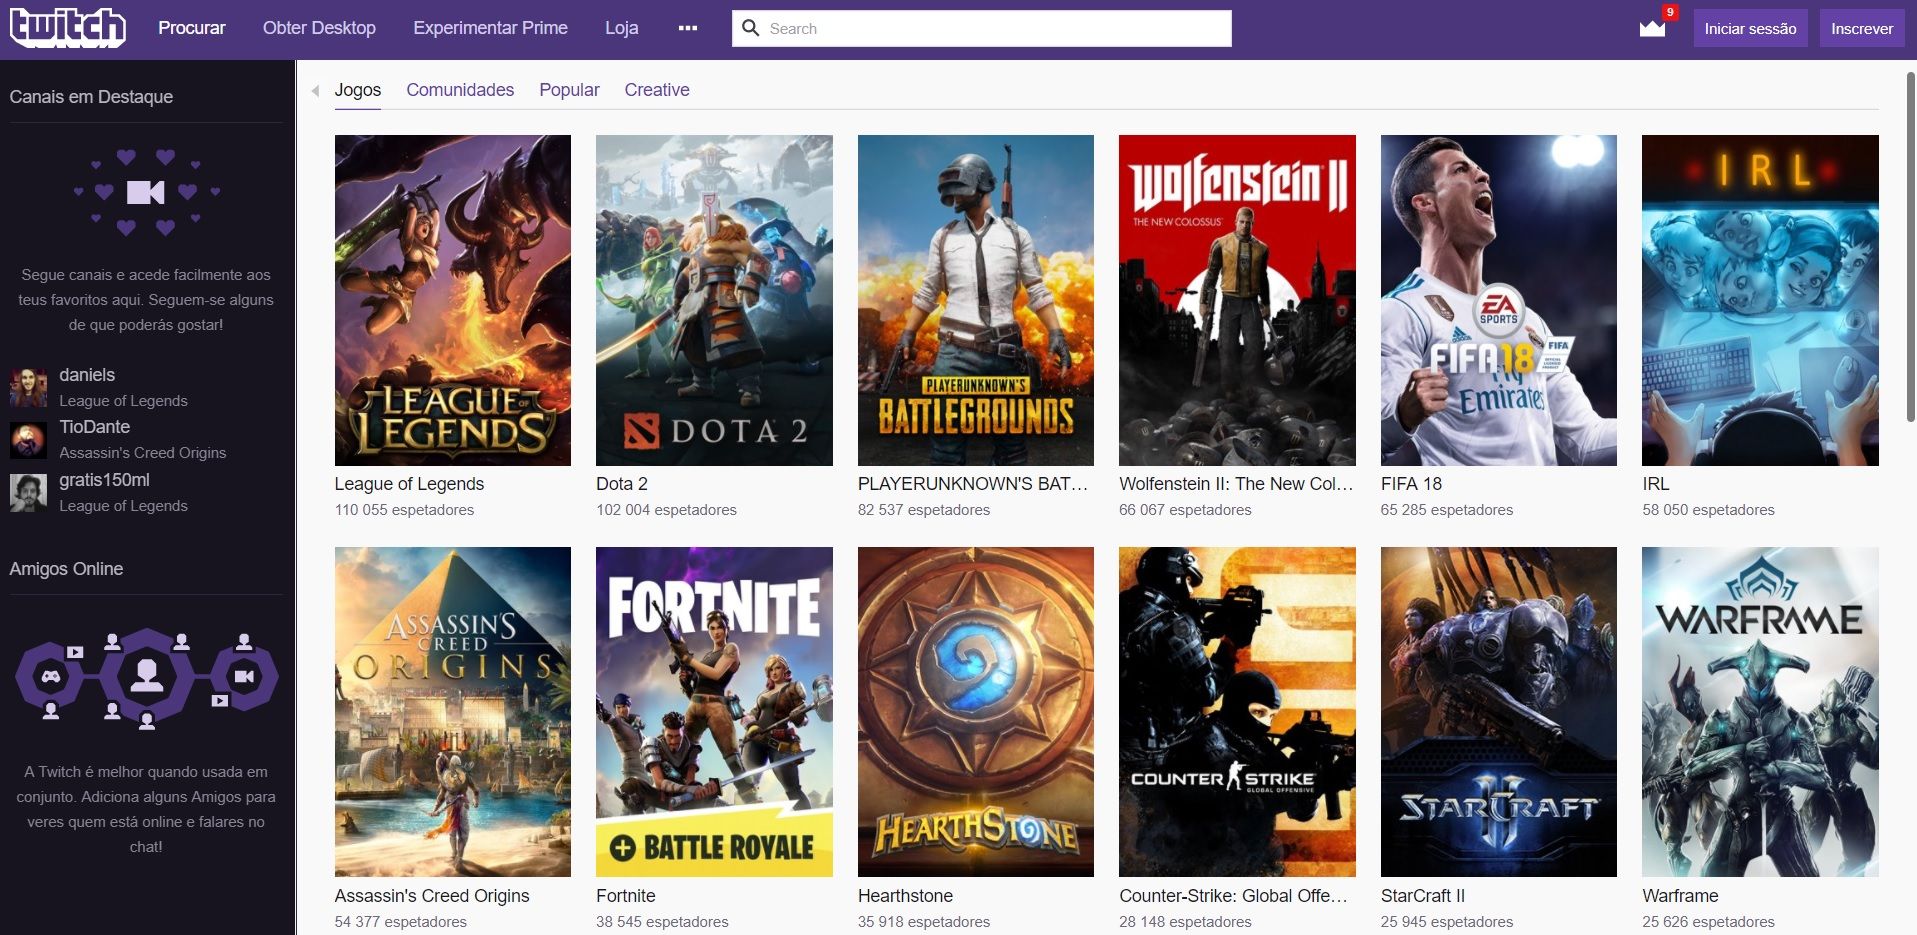Open the search magnifier icon
Image resolution: width=1917 pixels, height=935 pixels.
pos(750,28)
